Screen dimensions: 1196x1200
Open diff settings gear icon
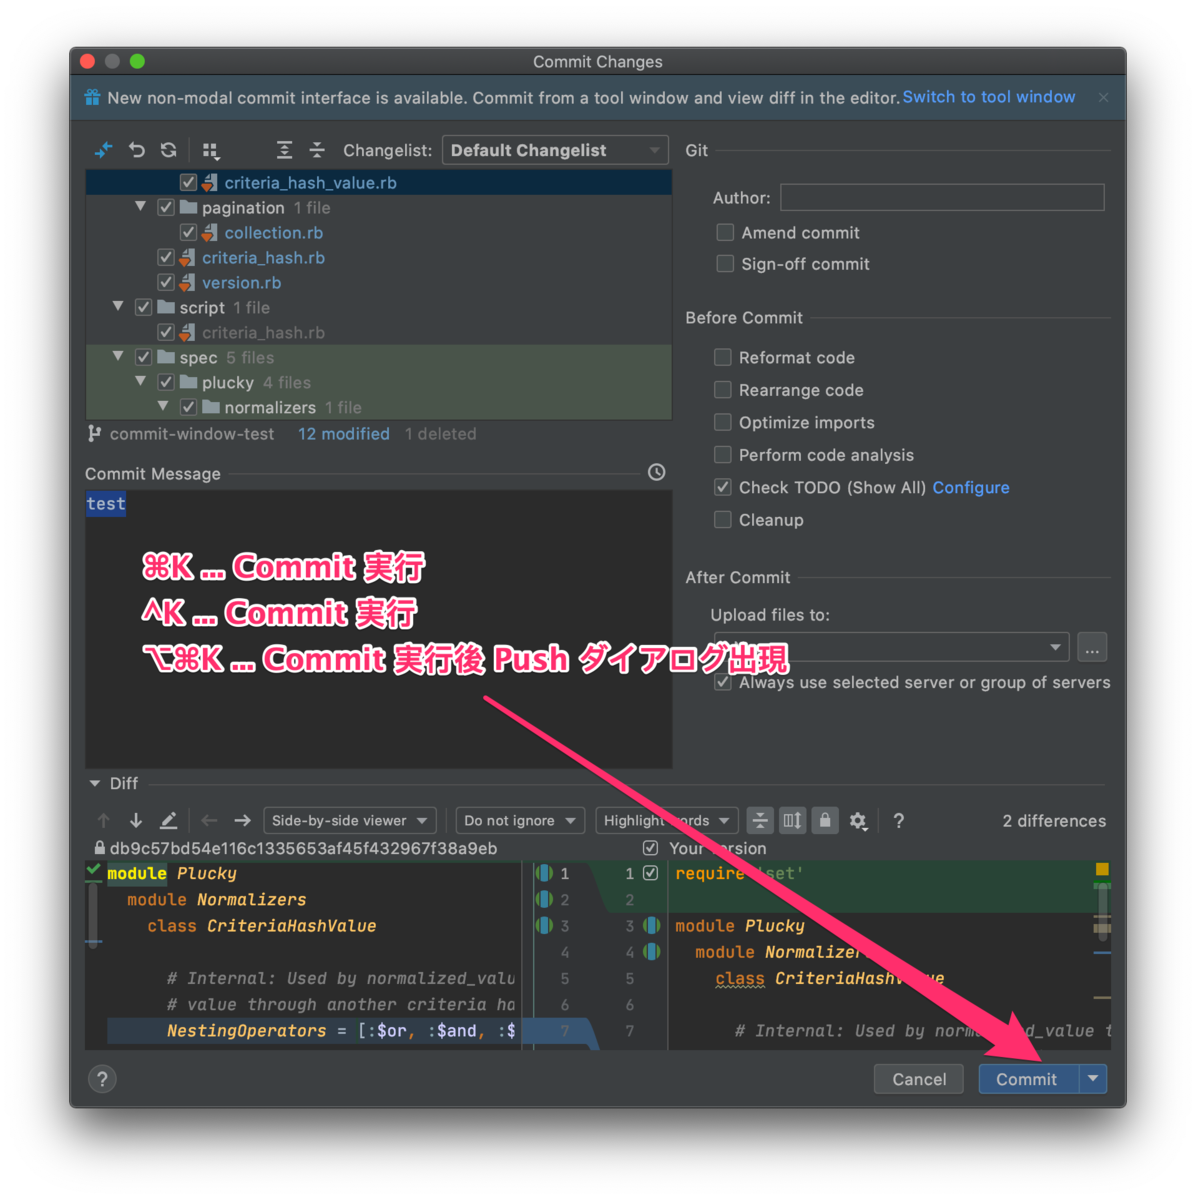click(x=858, y=820)
